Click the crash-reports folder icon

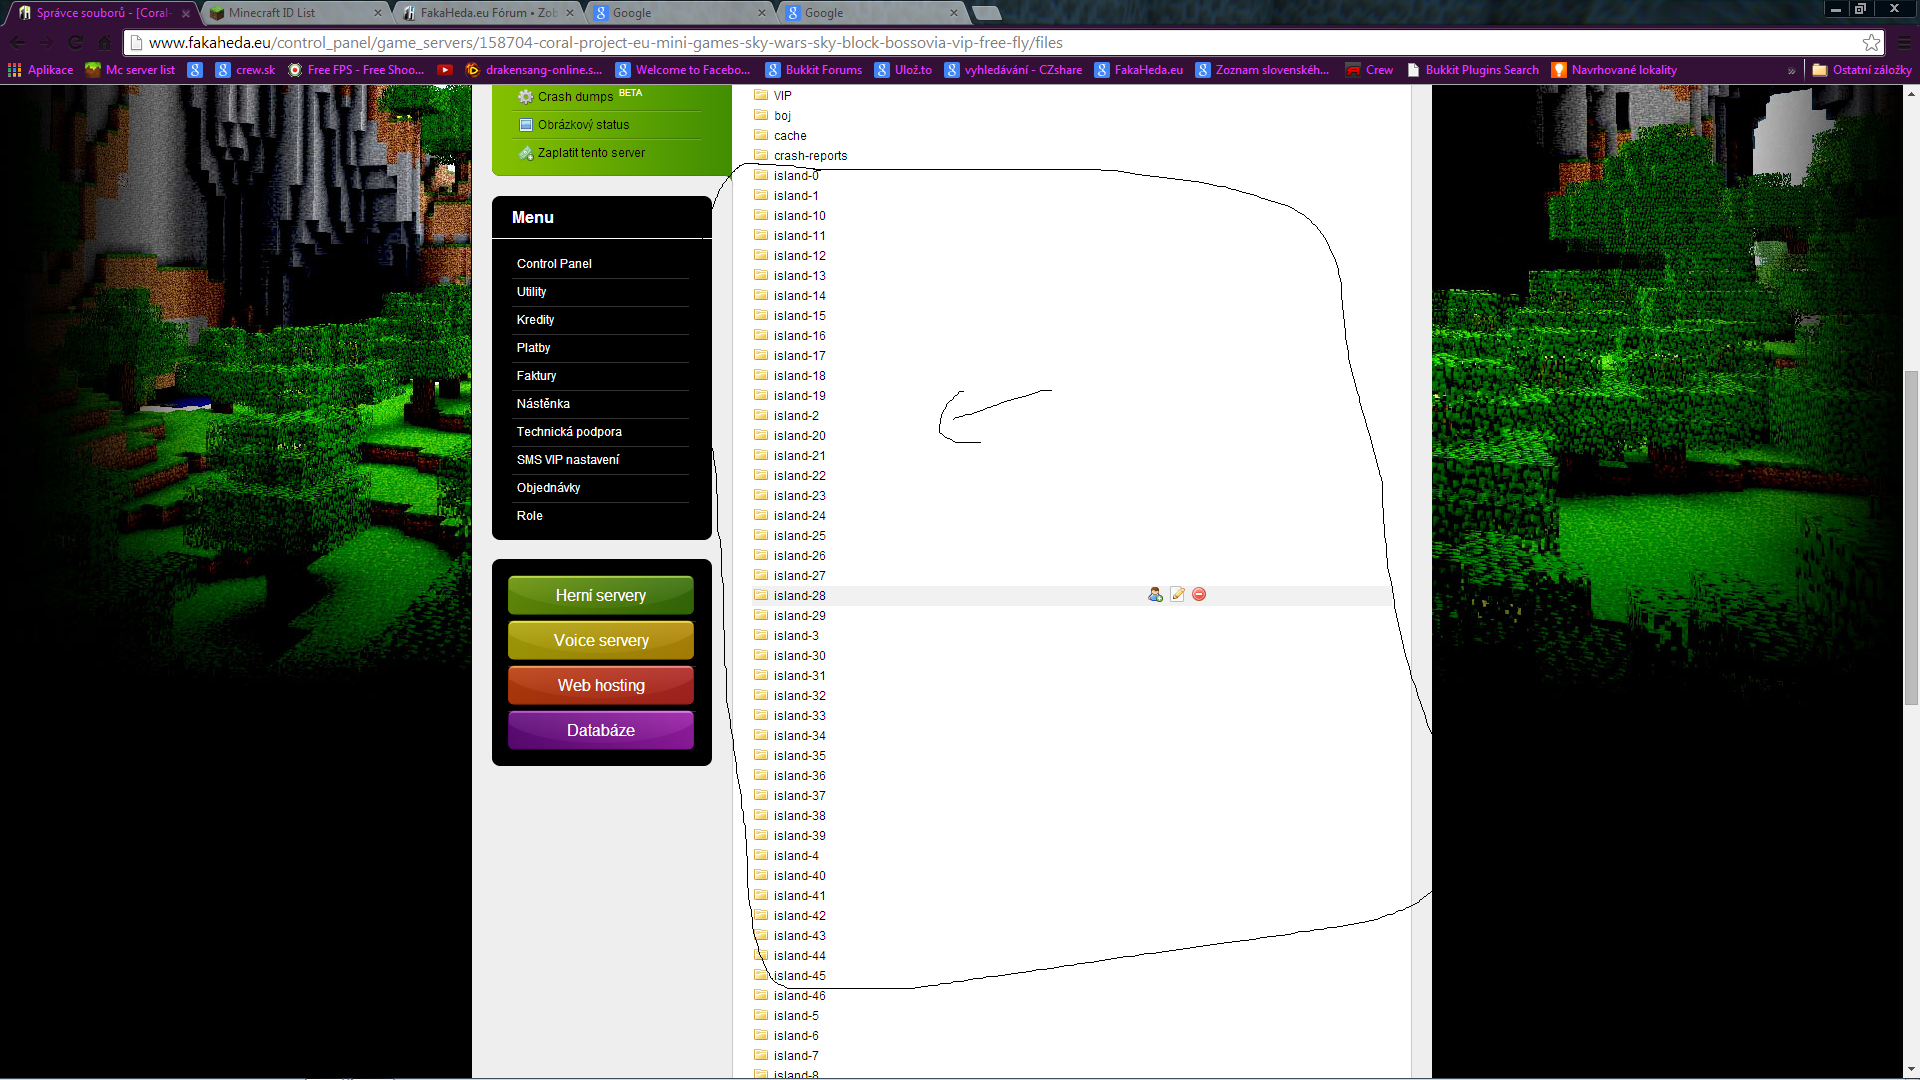coord(761,155)
